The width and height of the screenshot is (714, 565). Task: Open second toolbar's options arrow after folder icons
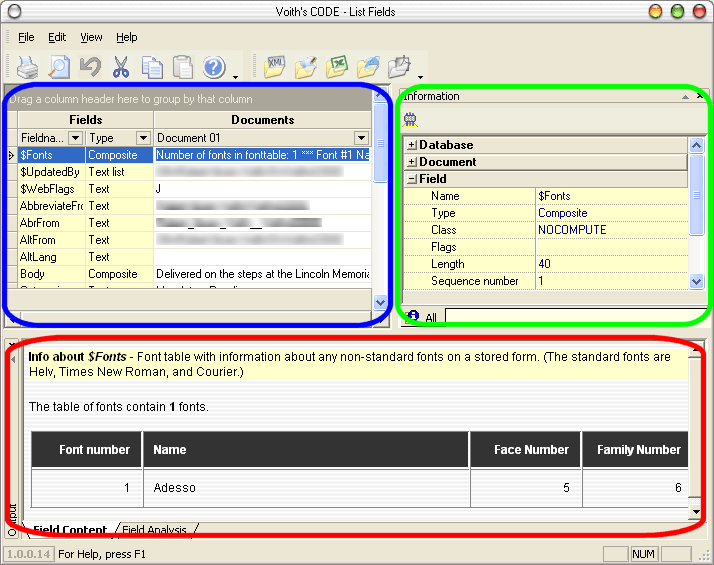420,77
